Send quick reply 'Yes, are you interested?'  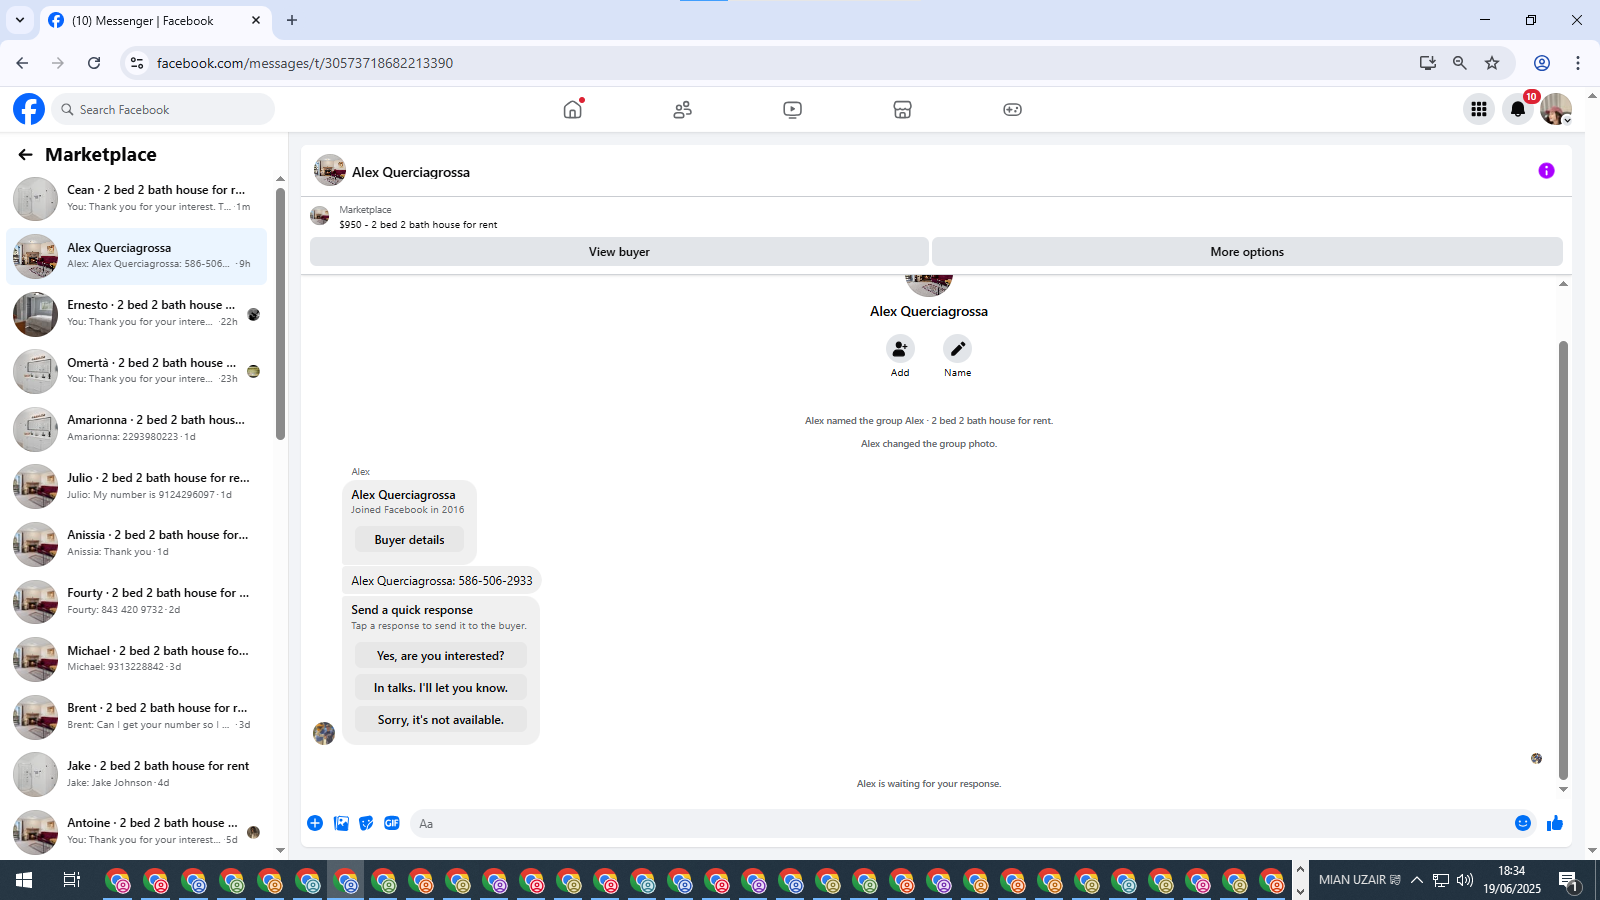pyautogui.click(x=441, y=656)
